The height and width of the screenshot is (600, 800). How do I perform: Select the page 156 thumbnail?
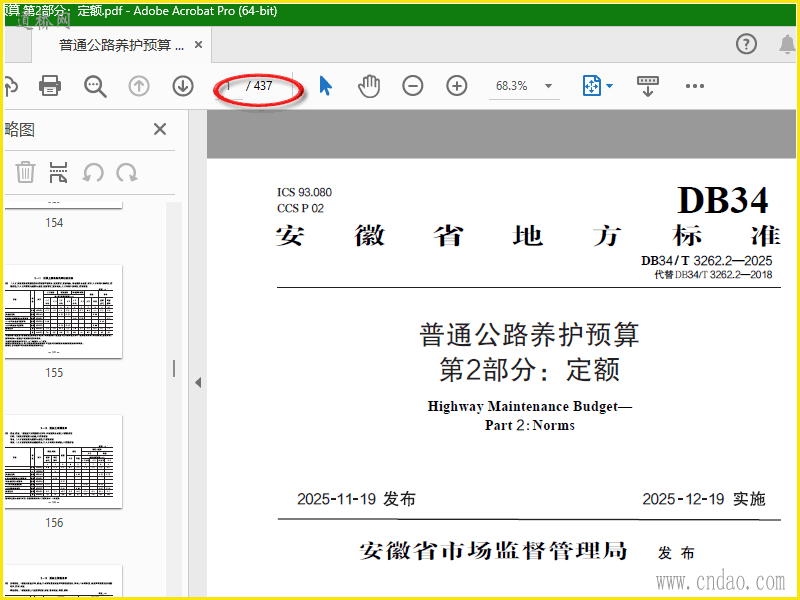pos(63,461)
